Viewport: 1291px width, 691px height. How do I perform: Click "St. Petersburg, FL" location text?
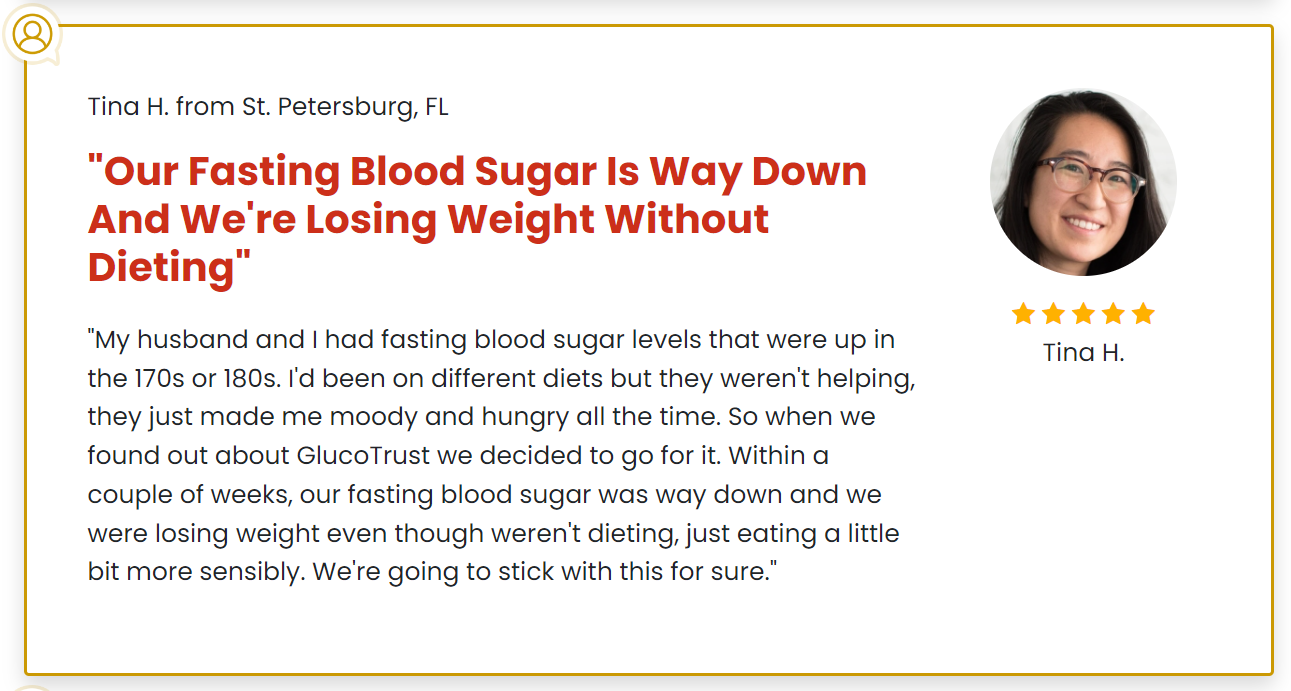coord(345,107)
